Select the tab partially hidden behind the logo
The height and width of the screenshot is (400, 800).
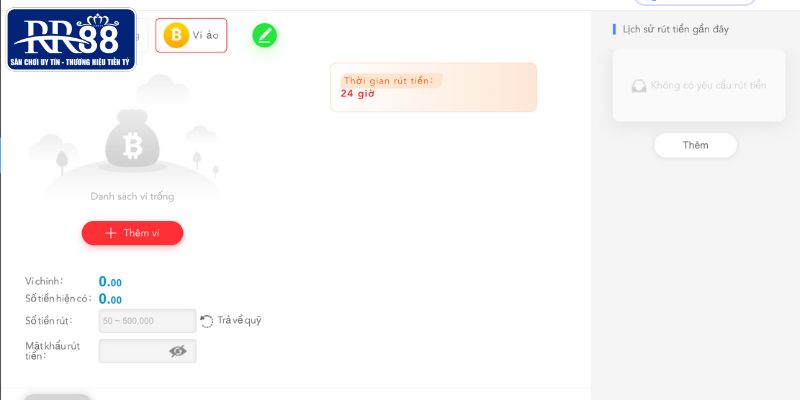(x=142, y=35)
